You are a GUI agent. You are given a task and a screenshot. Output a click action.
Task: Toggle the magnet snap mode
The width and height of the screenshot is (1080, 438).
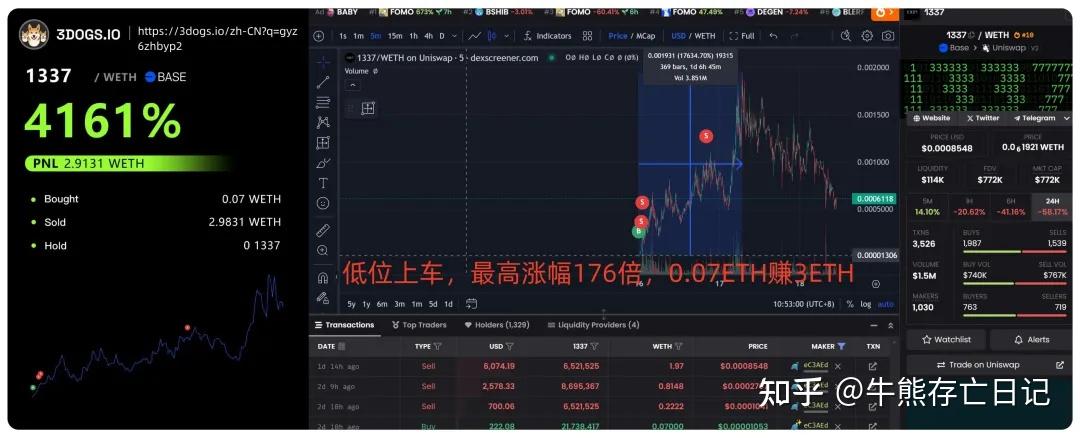point(322,278)
